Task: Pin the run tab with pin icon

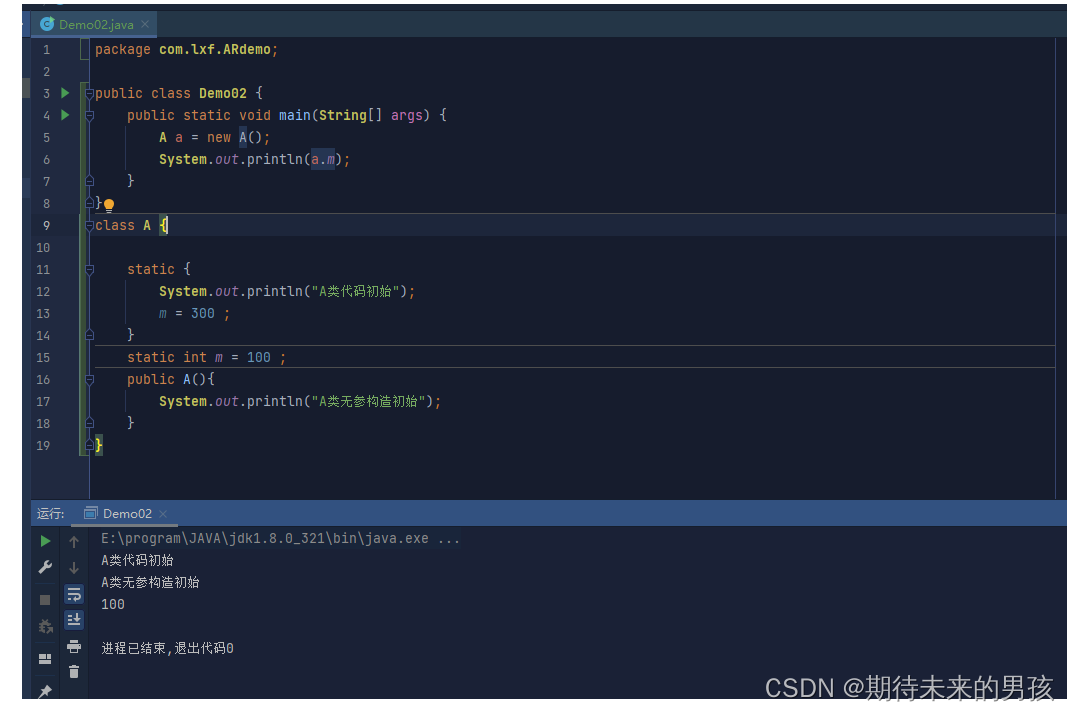Action: coord(45,691)
